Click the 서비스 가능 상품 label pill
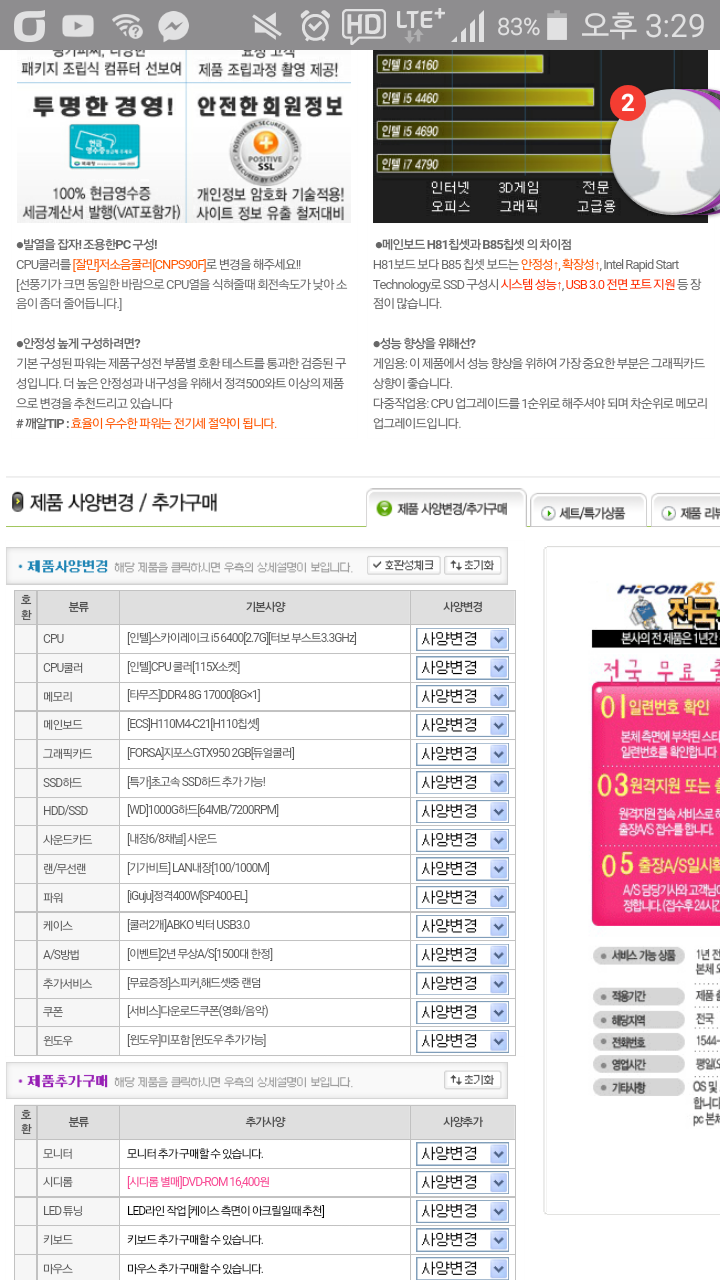Viewport: 720px width, 1280px height. coord(638,956)
